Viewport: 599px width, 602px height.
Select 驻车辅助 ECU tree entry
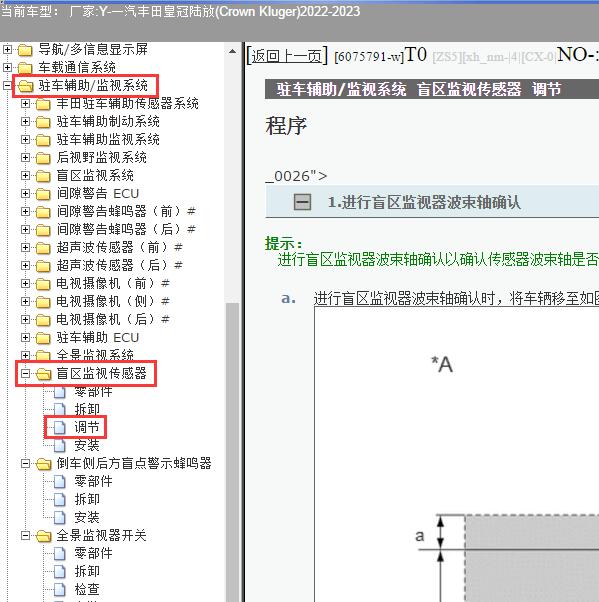coord(98,337)
